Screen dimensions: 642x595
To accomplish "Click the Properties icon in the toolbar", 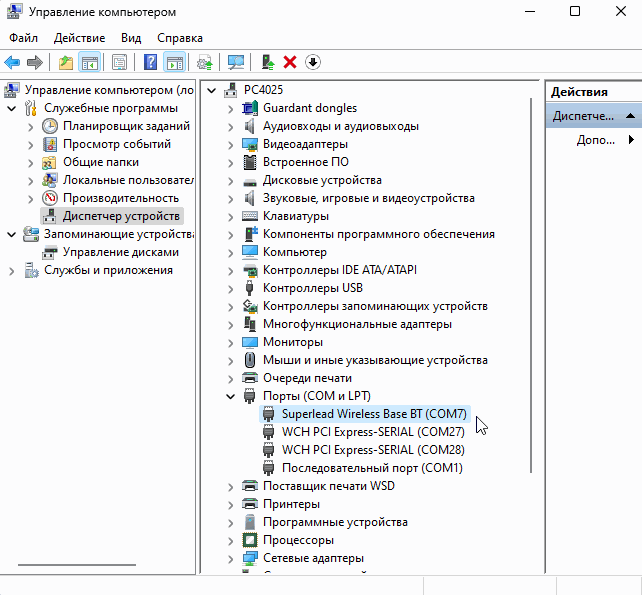I will (119, 63).
